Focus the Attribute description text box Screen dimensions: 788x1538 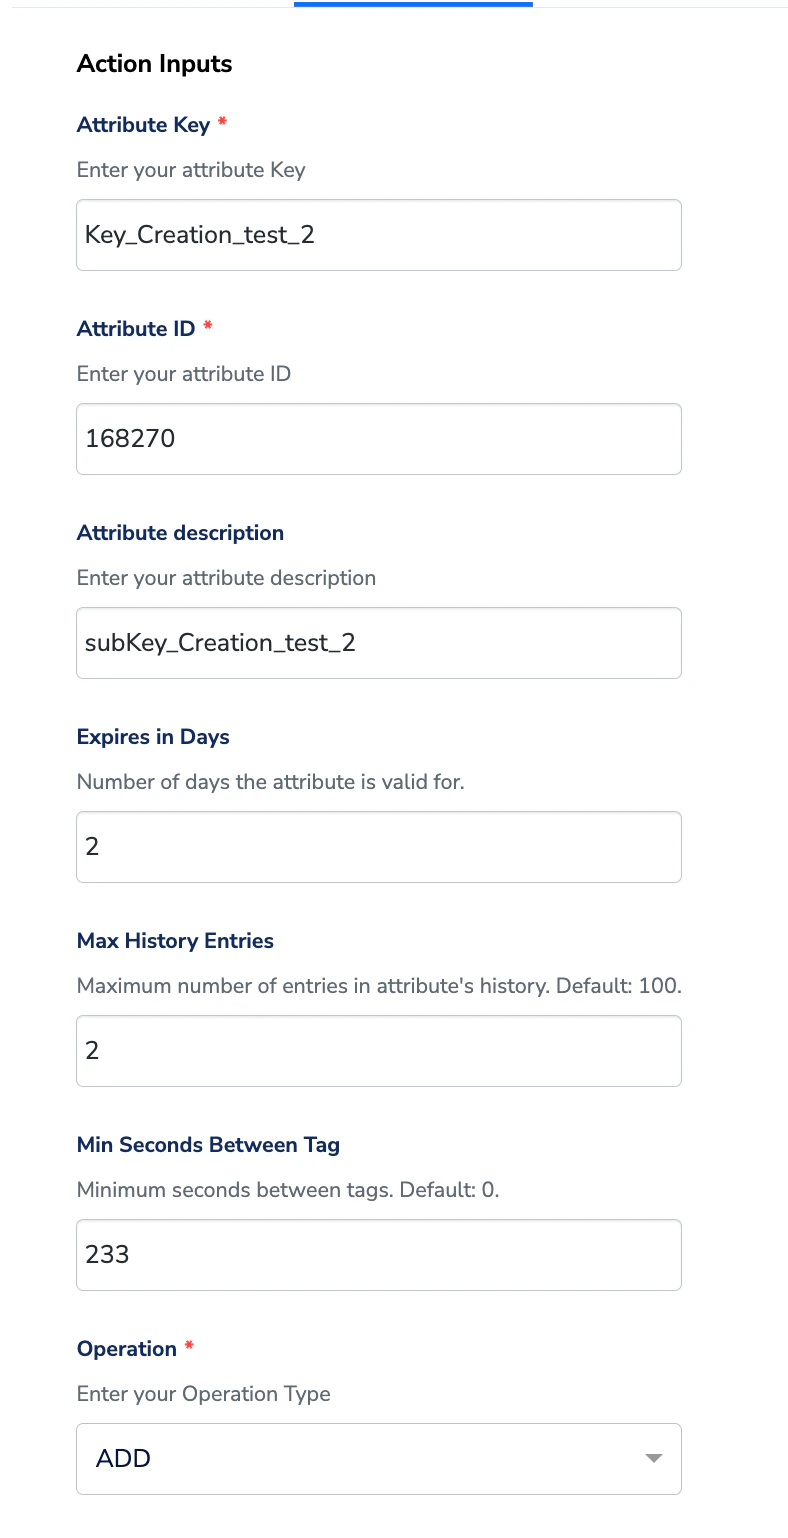coord(378,643)
